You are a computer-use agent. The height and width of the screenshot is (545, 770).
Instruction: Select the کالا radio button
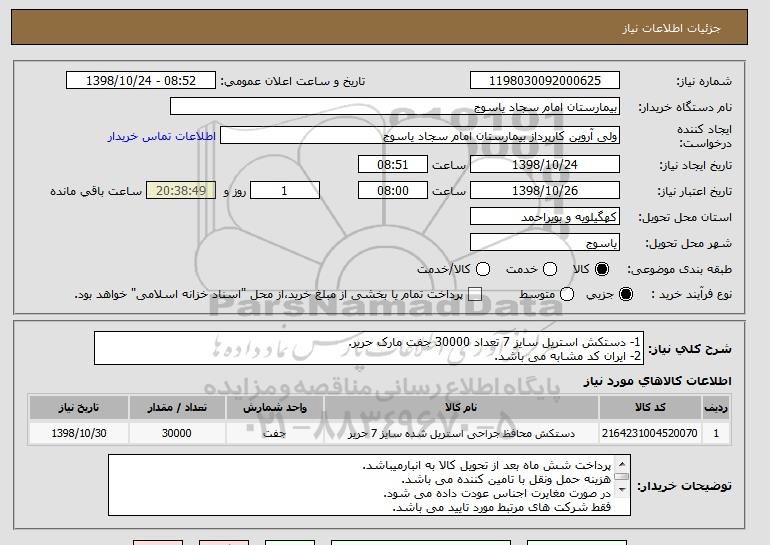point(602,269)
